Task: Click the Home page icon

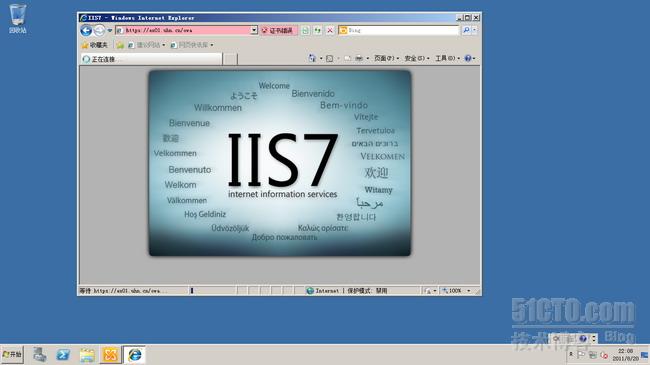Action: tap(312, 58)
